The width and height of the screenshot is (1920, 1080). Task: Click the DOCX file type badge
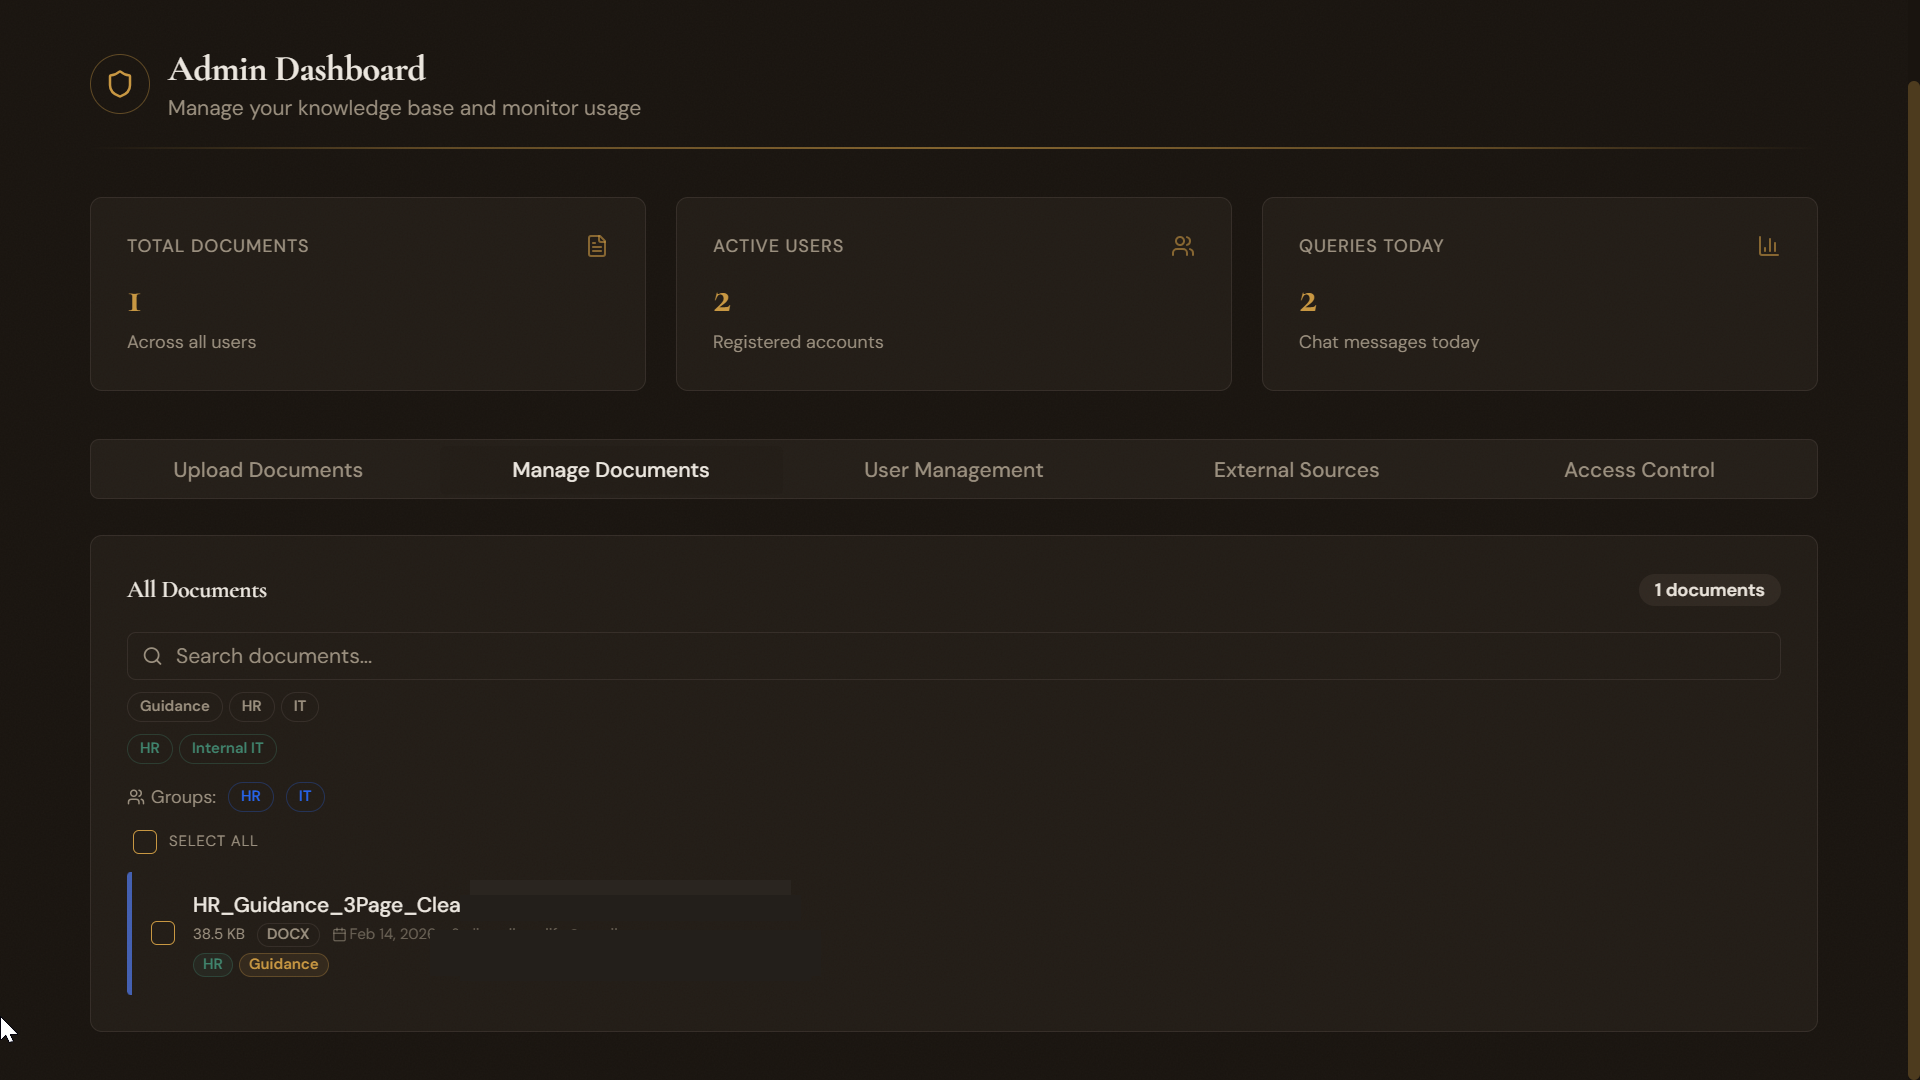pos(287,933)
